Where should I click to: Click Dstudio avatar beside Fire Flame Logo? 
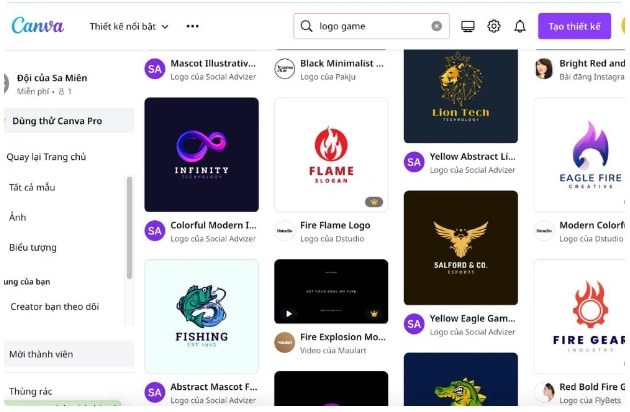(x=284, y=231)
